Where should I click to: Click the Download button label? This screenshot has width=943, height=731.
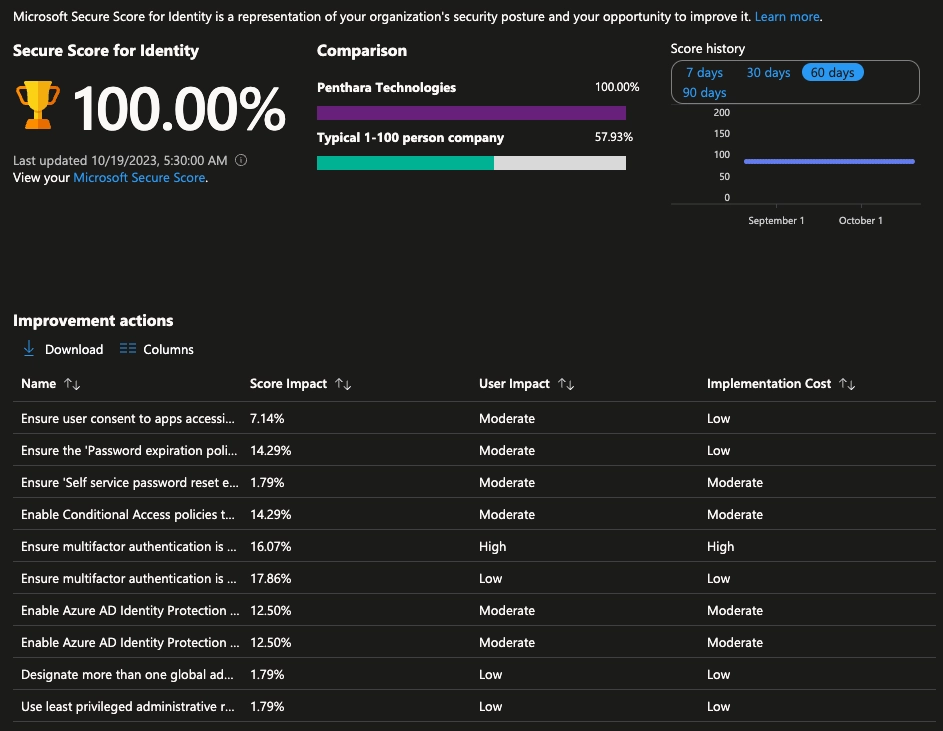74,350
